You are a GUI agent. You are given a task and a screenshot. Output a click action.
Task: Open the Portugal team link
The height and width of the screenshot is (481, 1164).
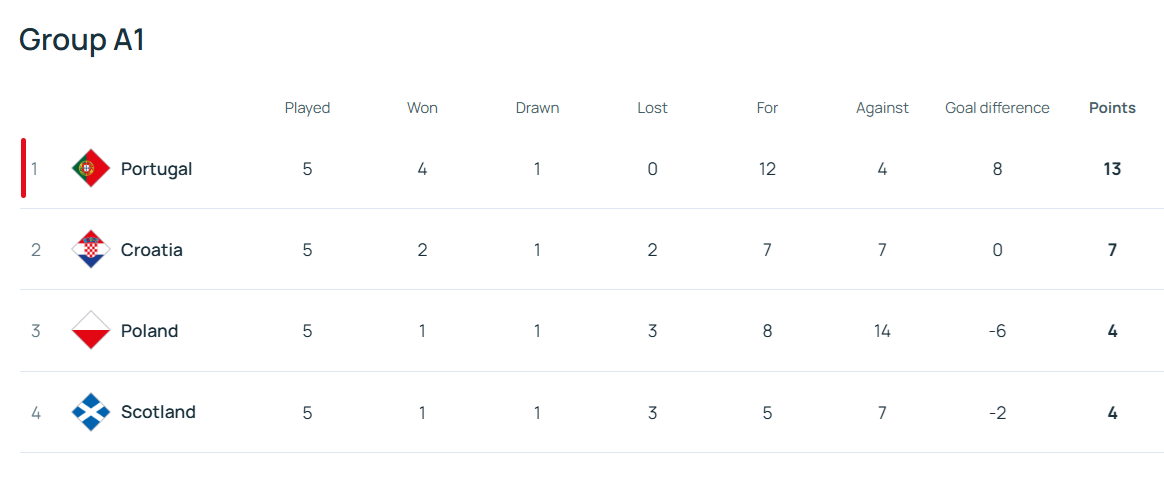[x=156, y=169]
